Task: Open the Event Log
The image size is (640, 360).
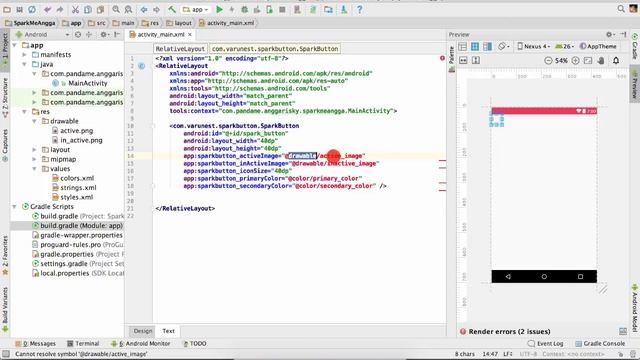Action: click(x=545, y=344)
